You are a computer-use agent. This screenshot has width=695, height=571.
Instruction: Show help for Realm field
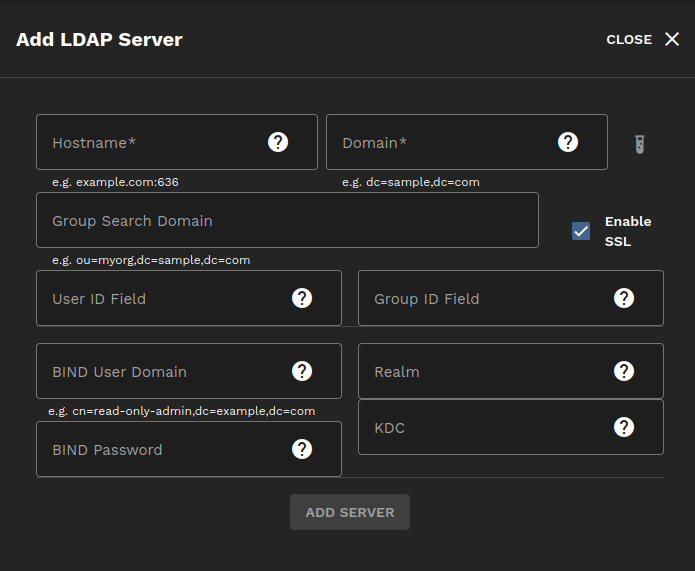click(624, 371)
